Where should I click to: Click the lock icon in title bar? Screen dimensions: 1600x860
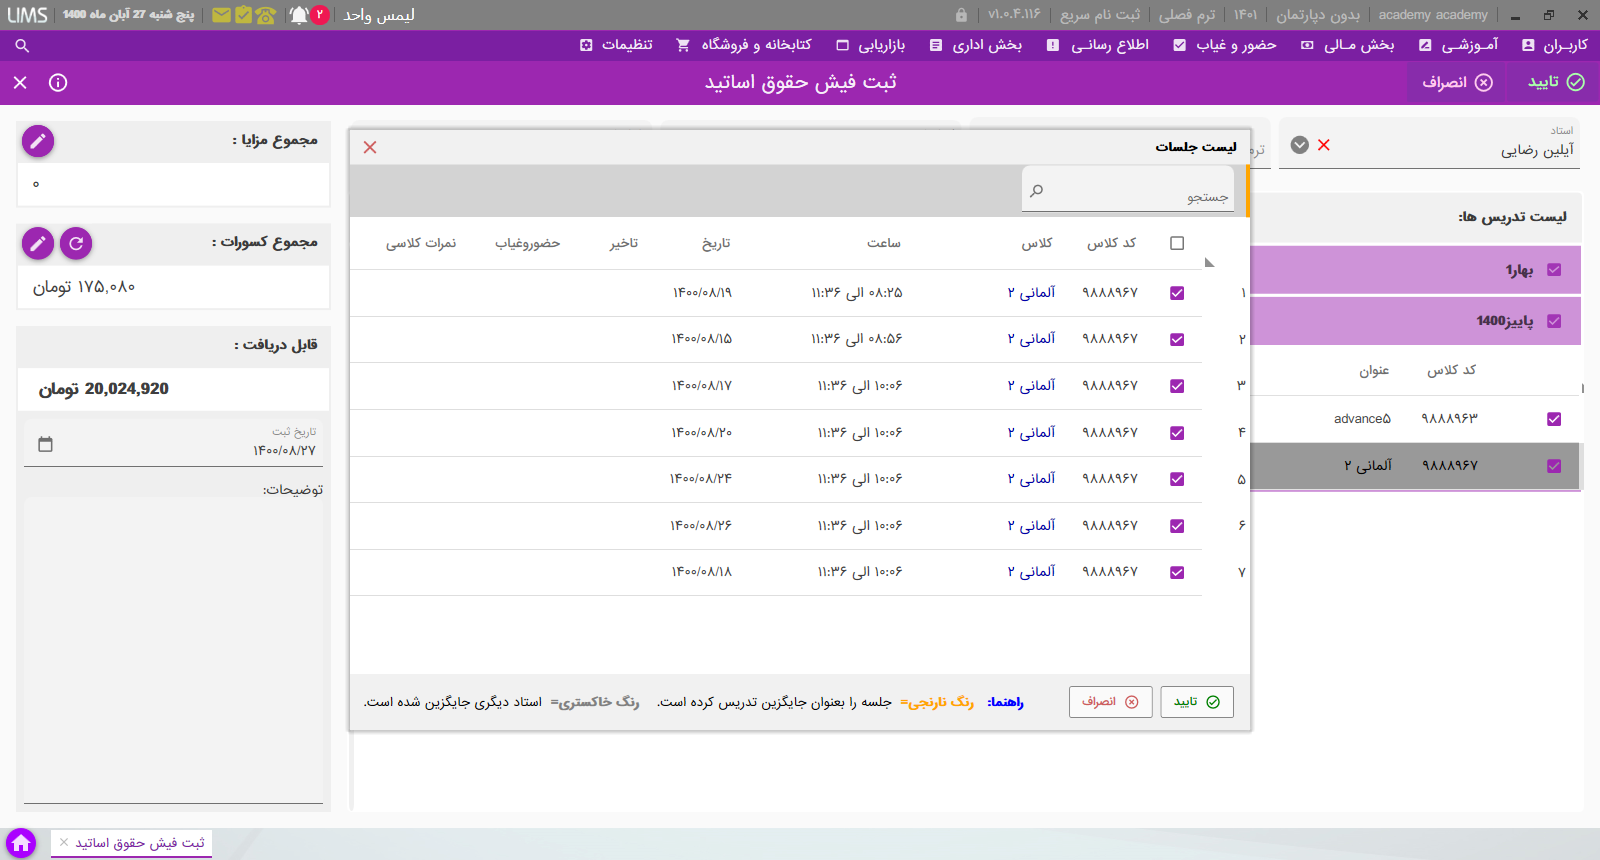[x=961, y=15]
